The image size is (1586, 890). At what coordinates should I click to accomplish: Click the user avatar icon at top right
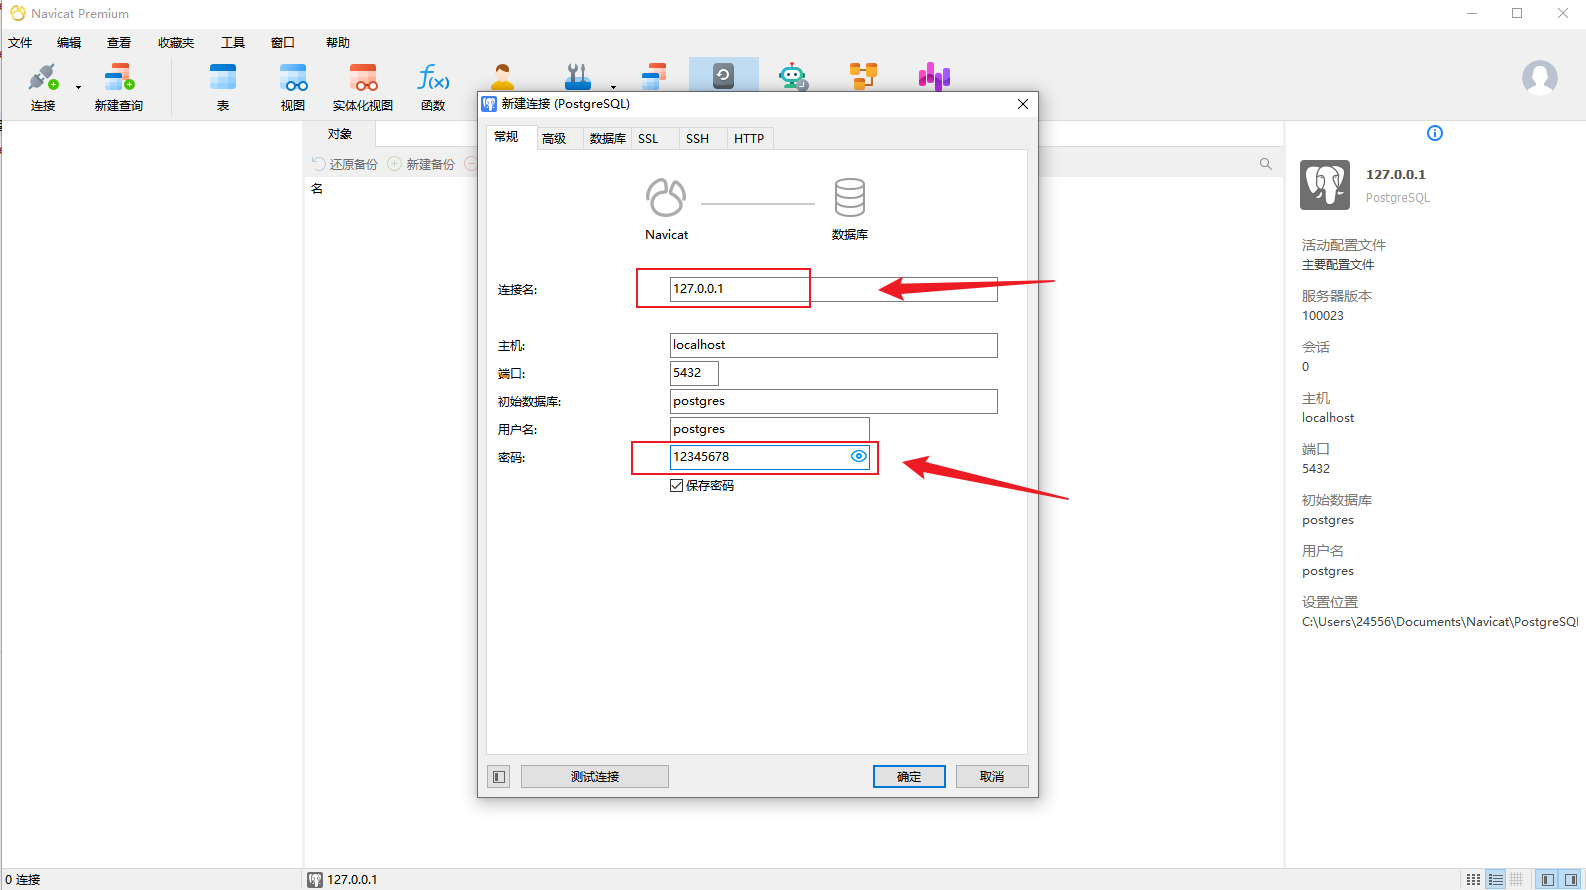pos(1539,77)
